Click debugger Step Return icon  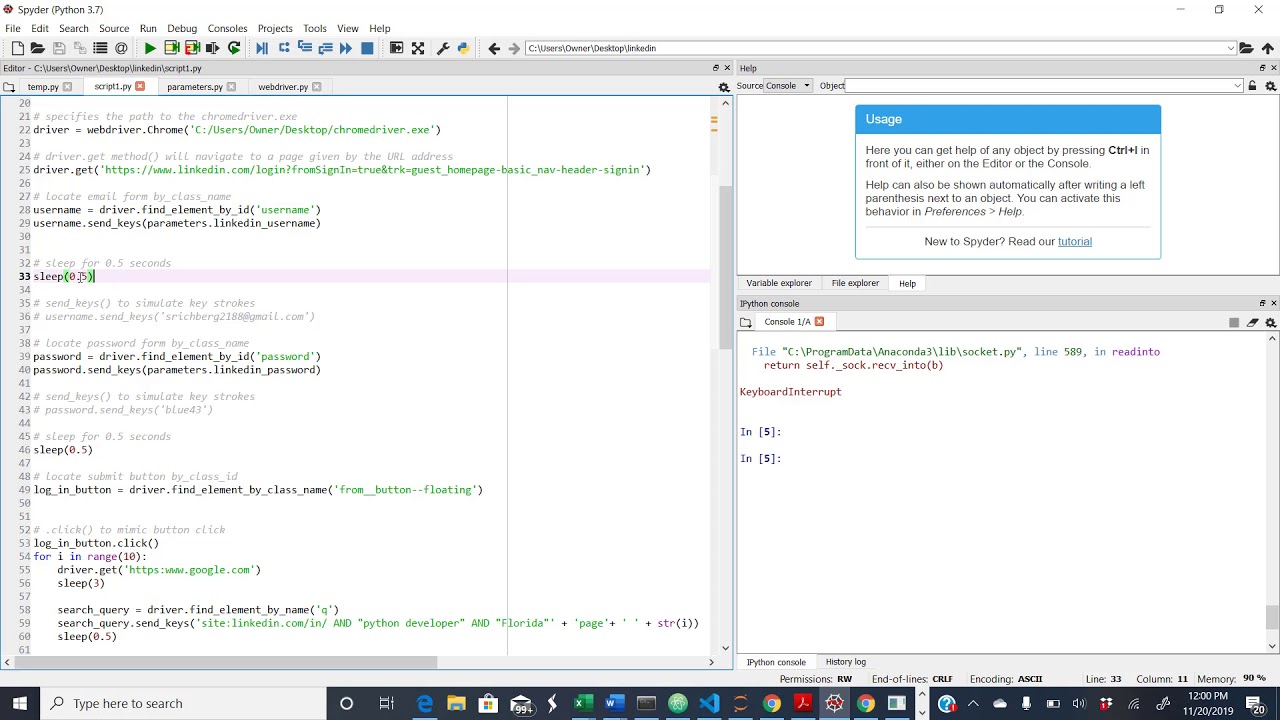(x=325, y=48)
